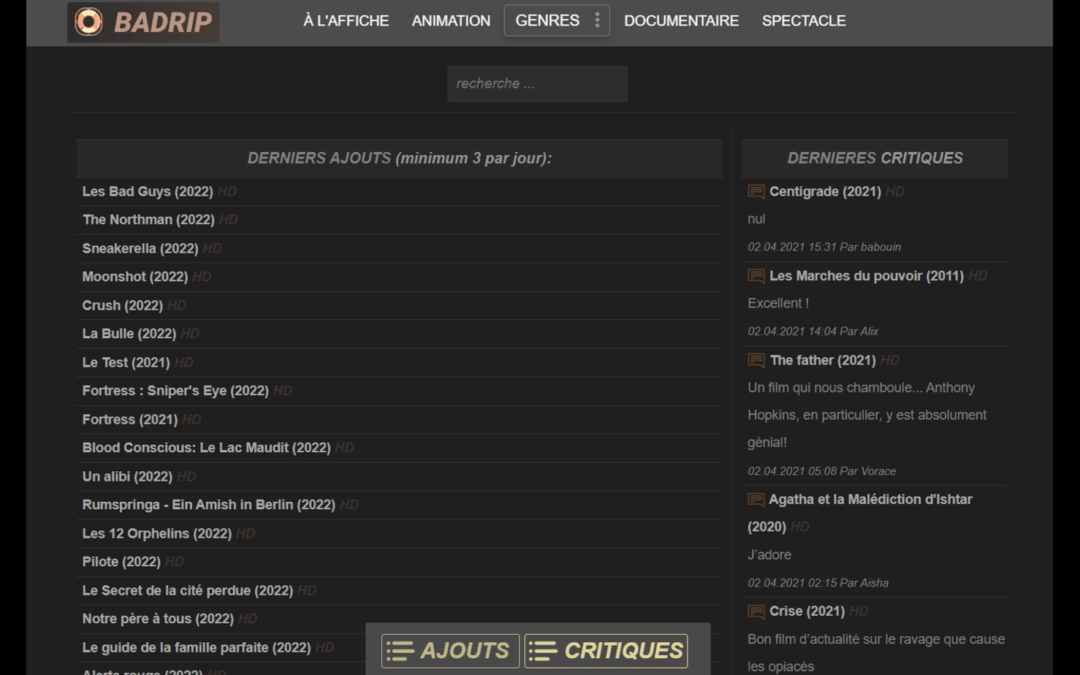Open Le guide de la famille parfaite

coord(196,647)
